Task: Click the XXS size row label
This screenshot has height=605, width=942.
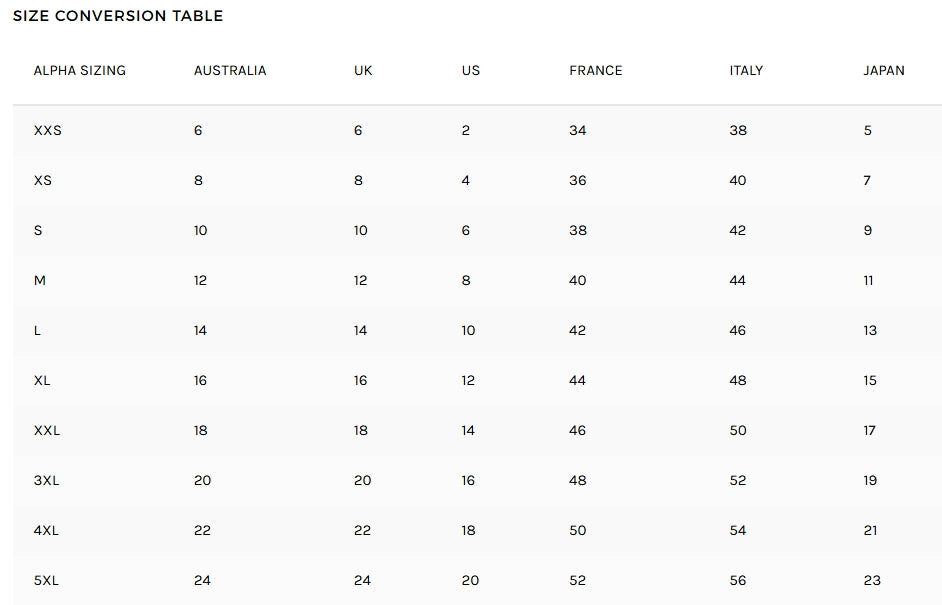Action: coord(48,131)
